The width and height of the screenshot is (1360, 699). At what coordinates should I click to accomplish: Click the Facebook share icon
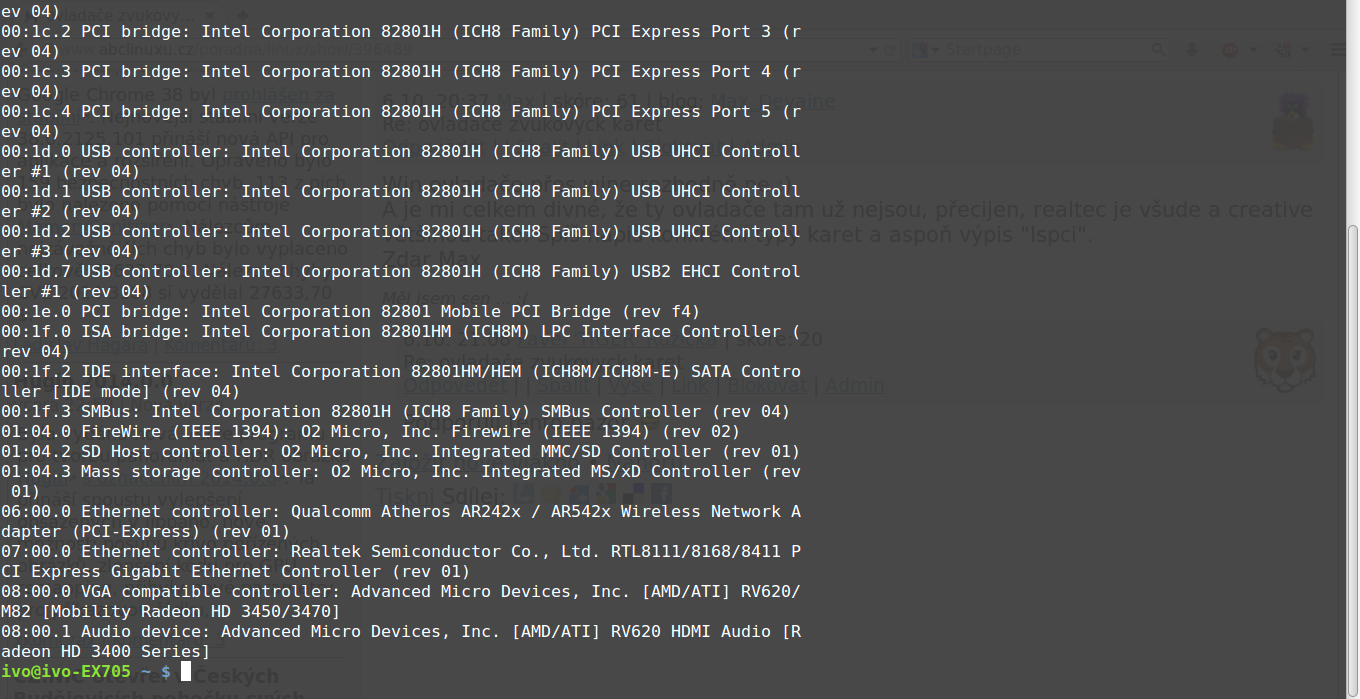661,495
